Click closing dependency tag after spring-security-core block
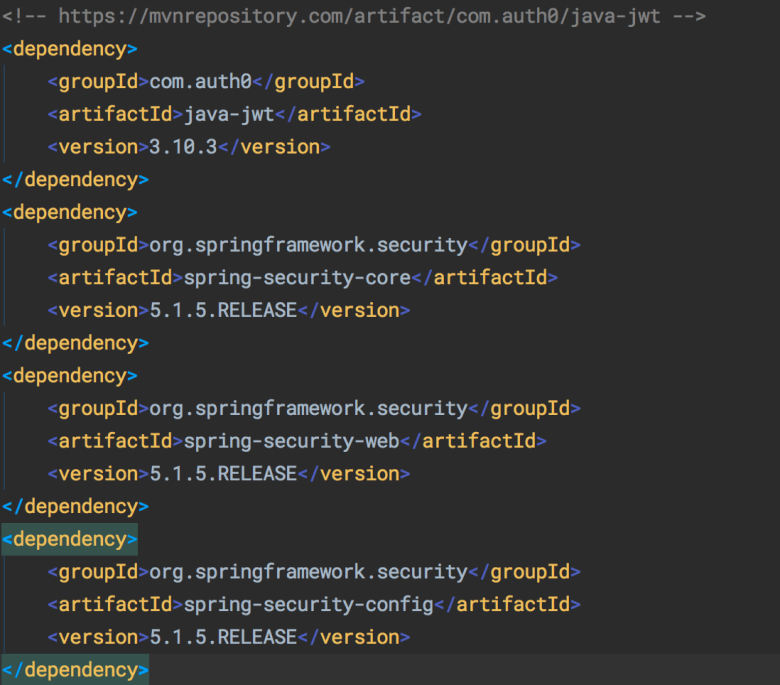Screen dimensions: 780x685 pos(75,343)
